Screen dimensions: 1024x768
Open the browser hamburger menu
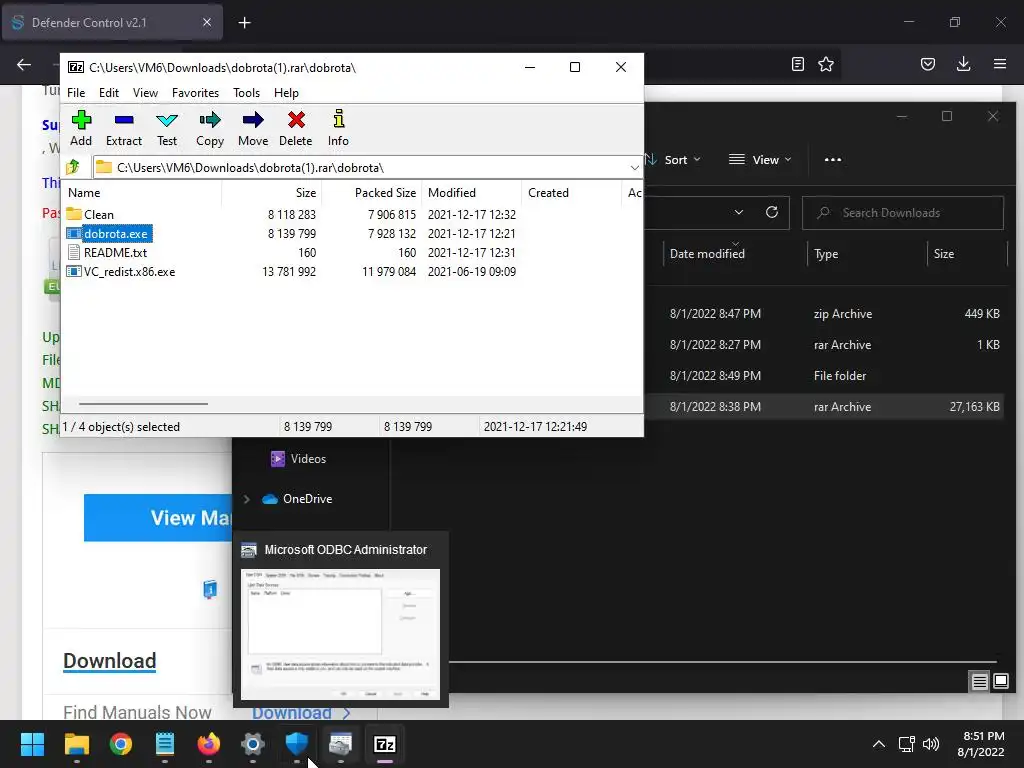[x=999, y=64]
